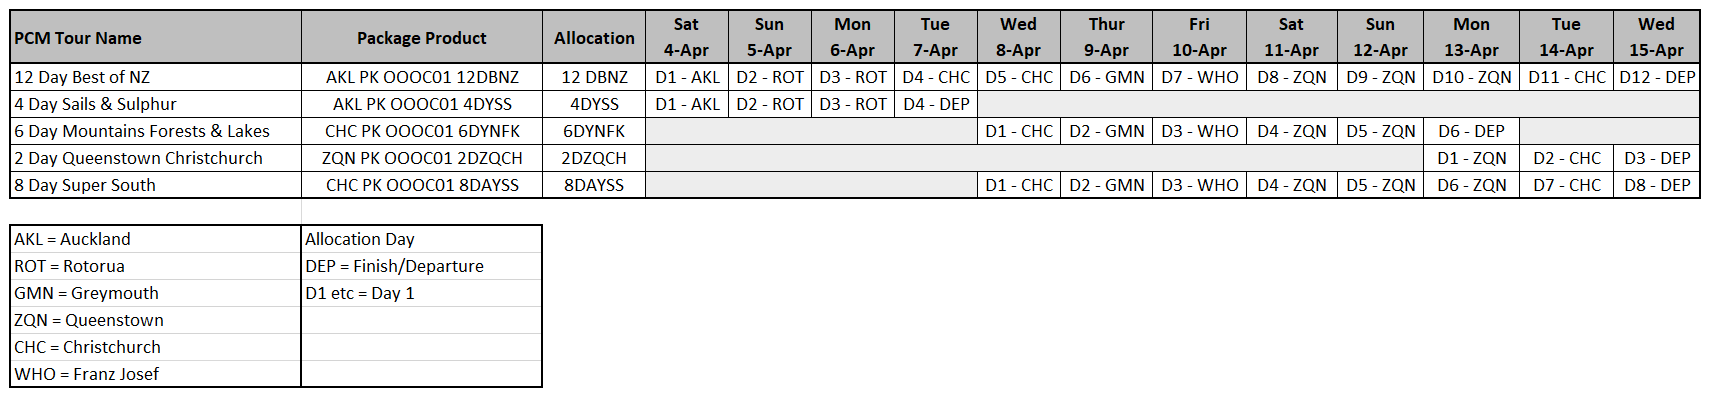The height and width of the screenshot is (397, 1711).
Task: Click the D12 - DEP cell
Action: [1656, 77]
